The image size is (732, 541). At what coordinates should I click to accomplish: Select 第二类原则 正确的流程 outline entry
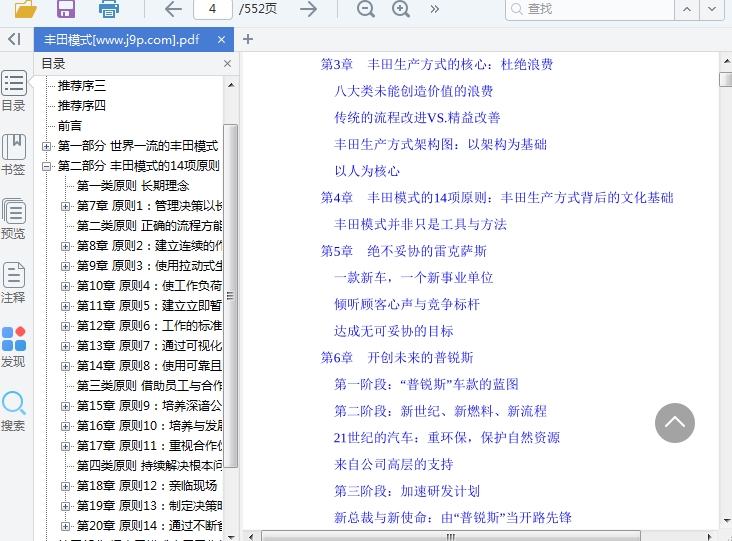pos(149,226)
